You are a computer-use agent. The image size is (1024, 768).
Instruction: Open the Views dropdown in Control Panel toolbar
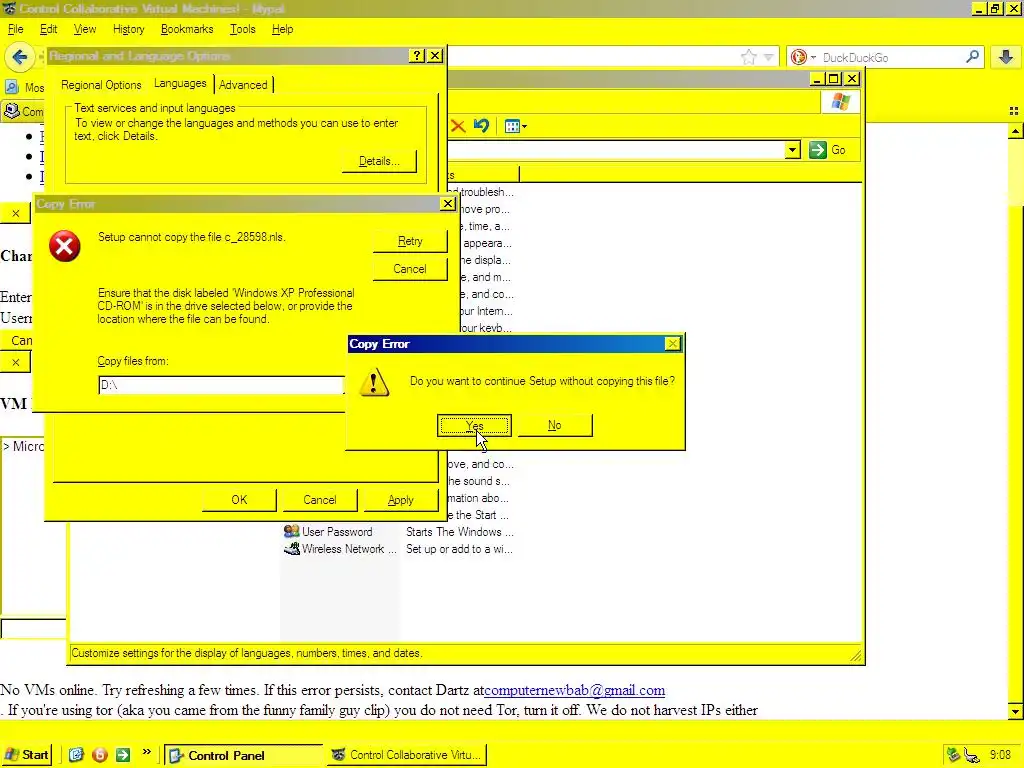tap(515, 126)
